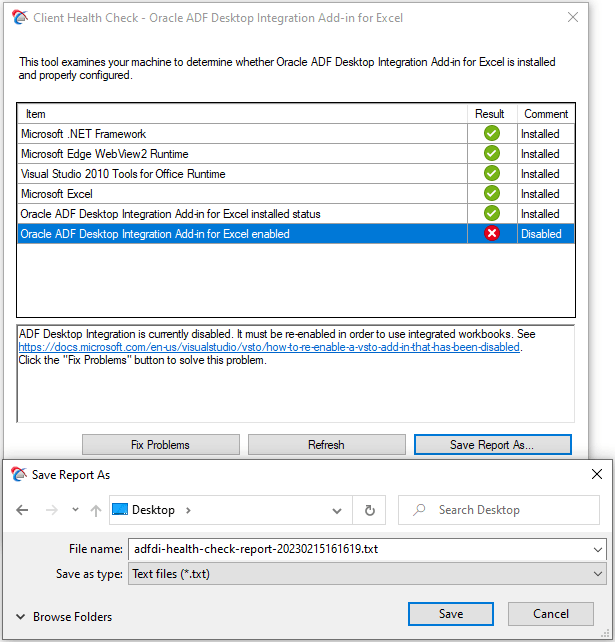Click the Comment column header
Screen dimensions: 615x642
tap(546, 114)
